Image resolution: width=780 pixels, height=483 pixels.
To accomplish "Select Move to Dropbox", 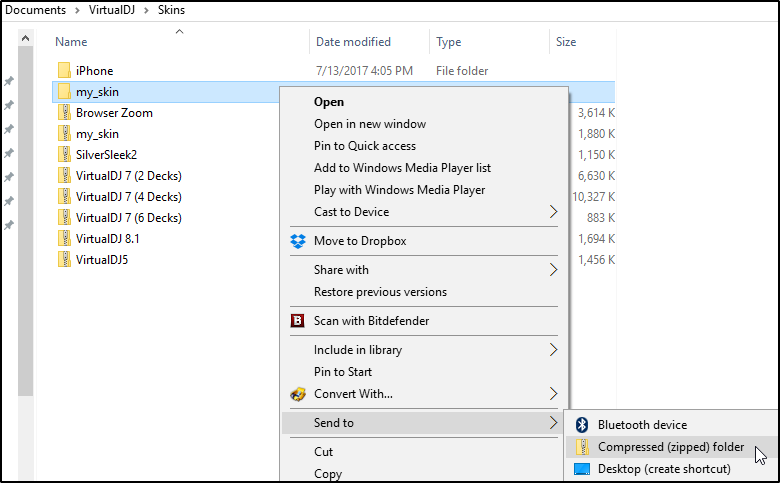I will click(x=360, y=241).
